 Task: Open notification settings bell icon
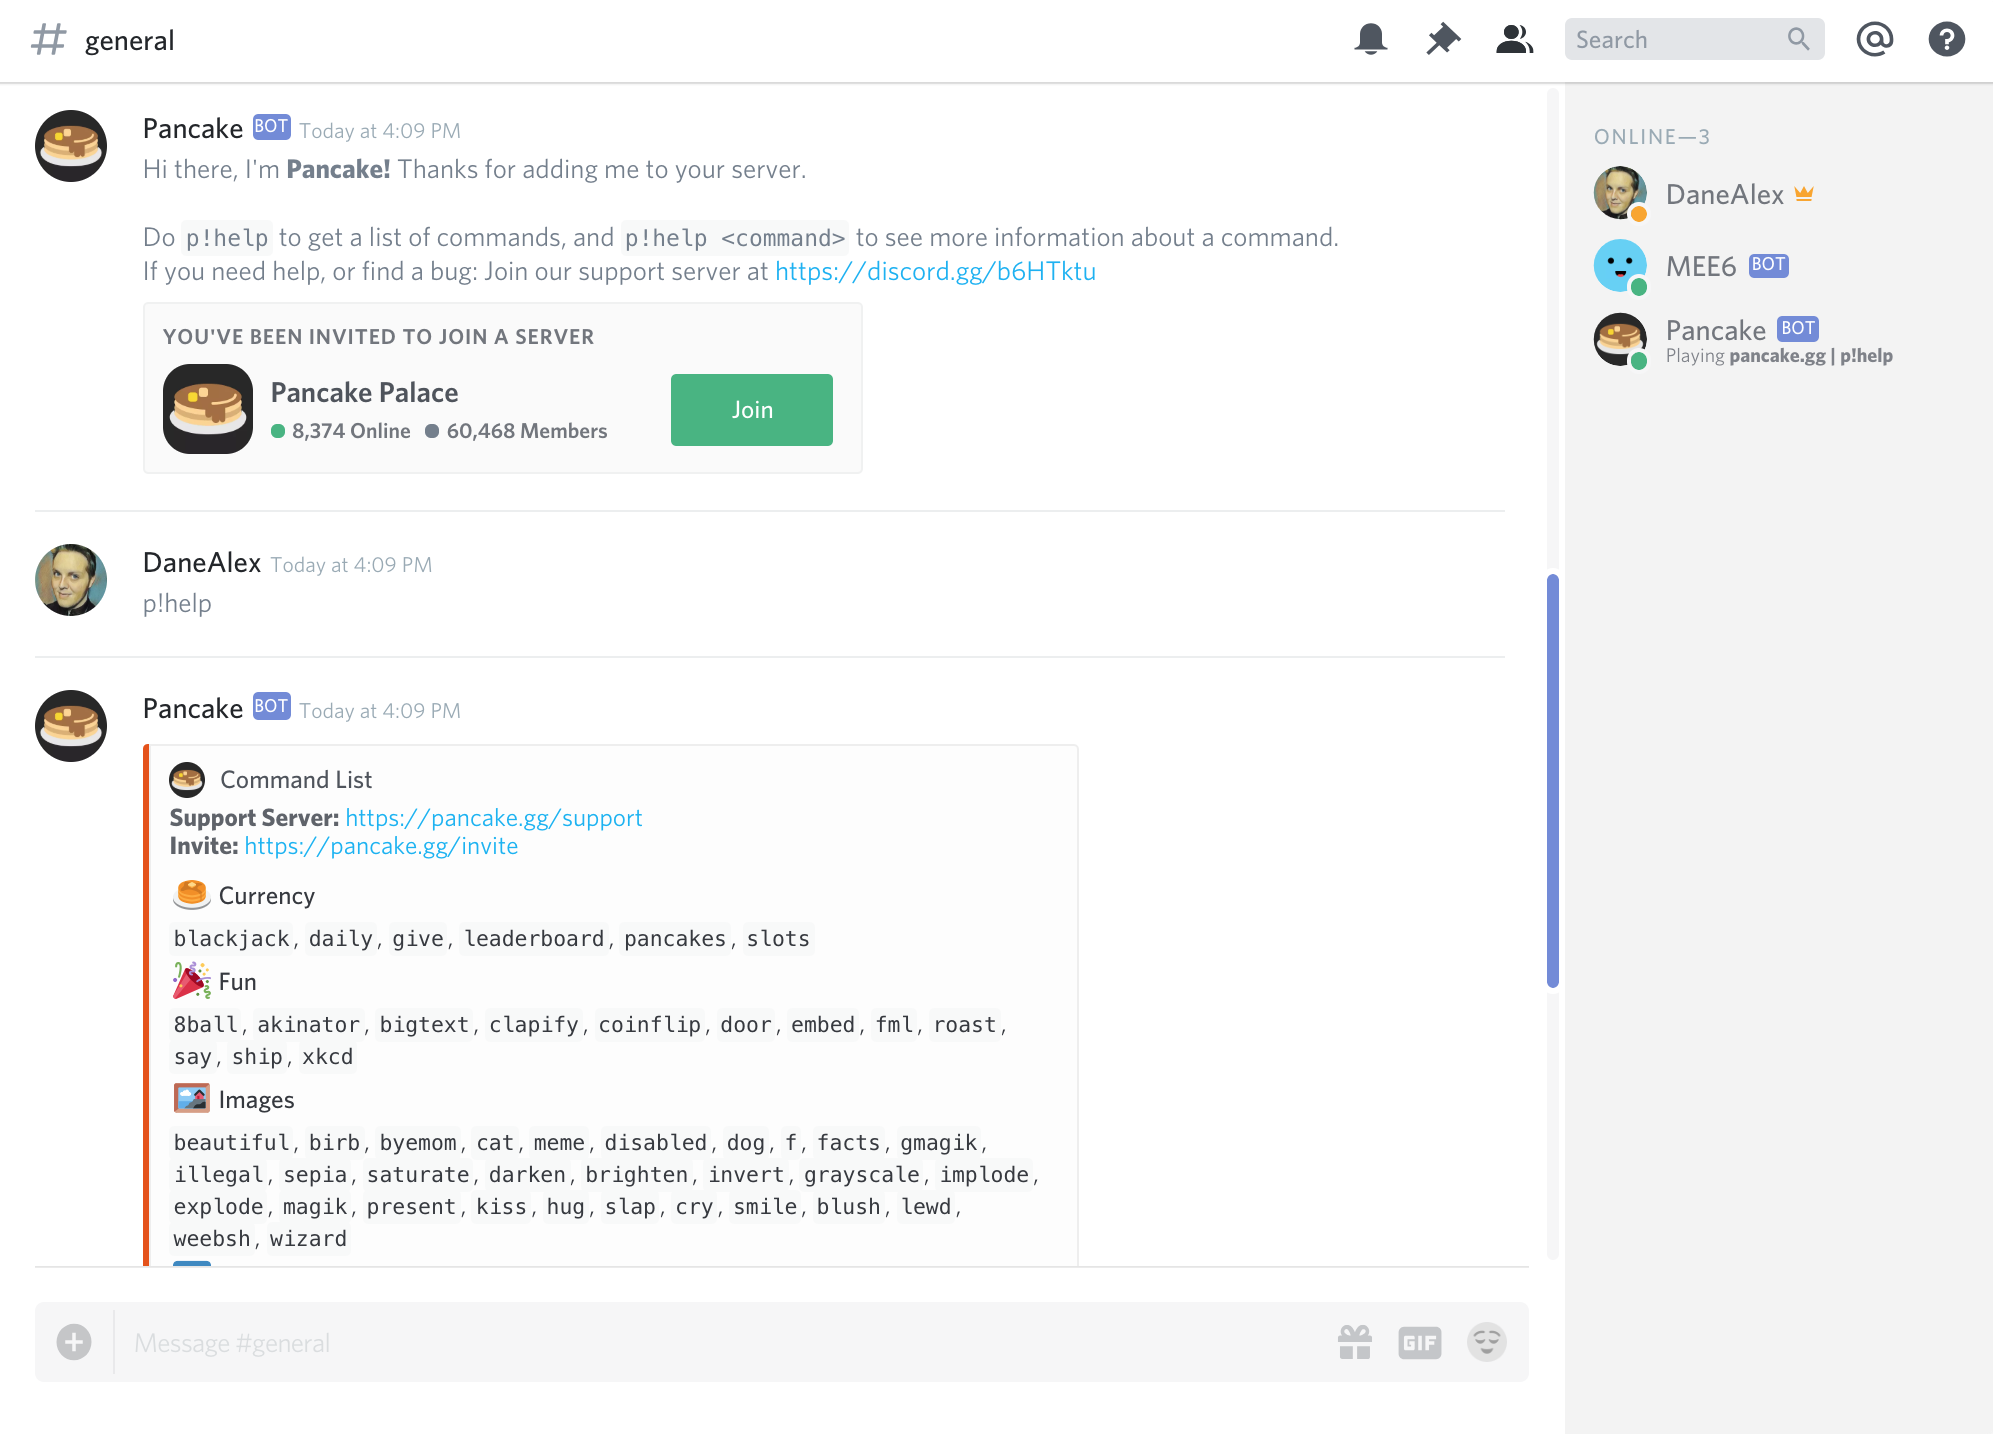[1371, 40]
